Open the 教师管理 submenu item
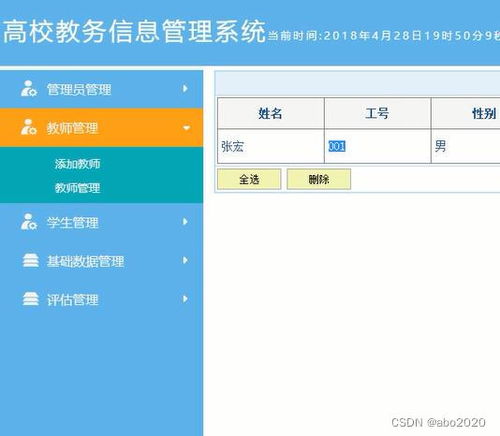 tap(78, 188)
